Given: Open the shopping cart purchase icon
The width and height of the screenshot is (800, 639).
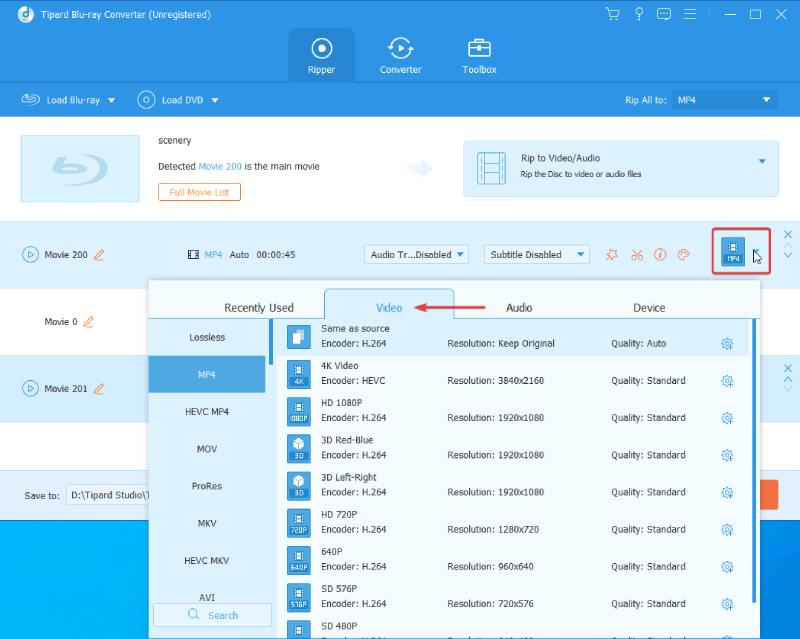Looking at the screenshot, I should [x=612, y=14].
